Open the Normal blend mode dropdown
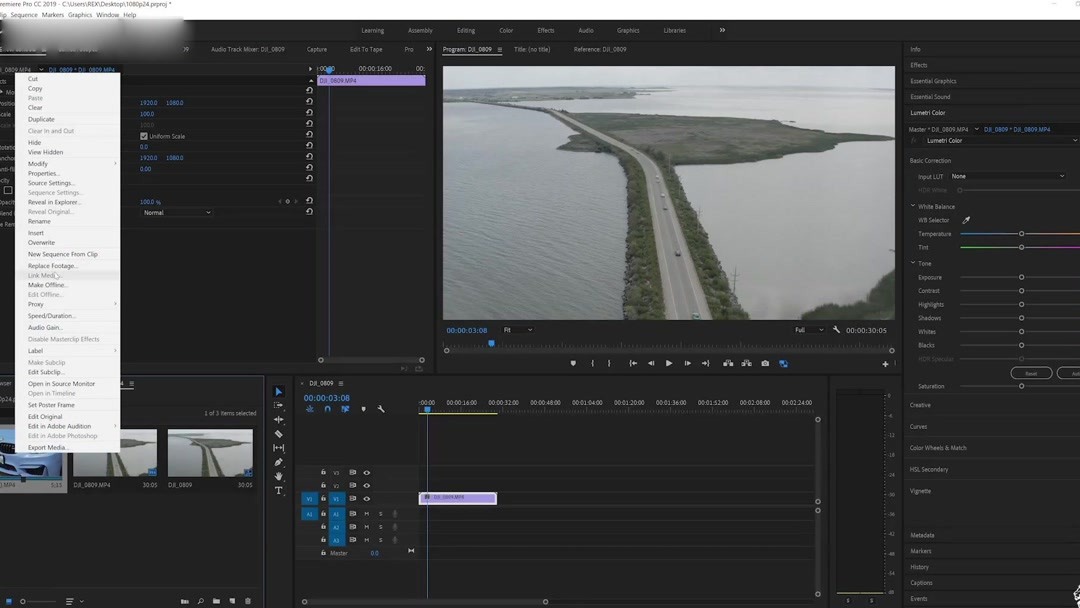Viewport: 1080px width, 608px height. [177, 212]
